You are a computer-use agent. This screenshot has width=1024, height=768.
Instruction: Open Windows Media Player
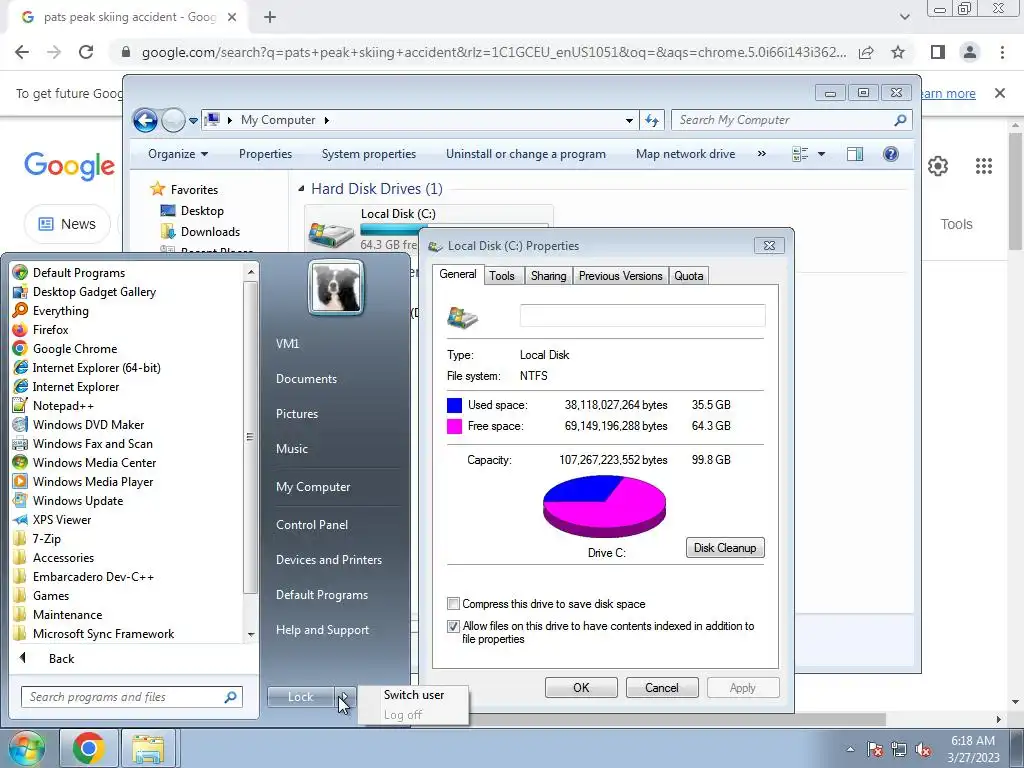(x=93, y=481)
